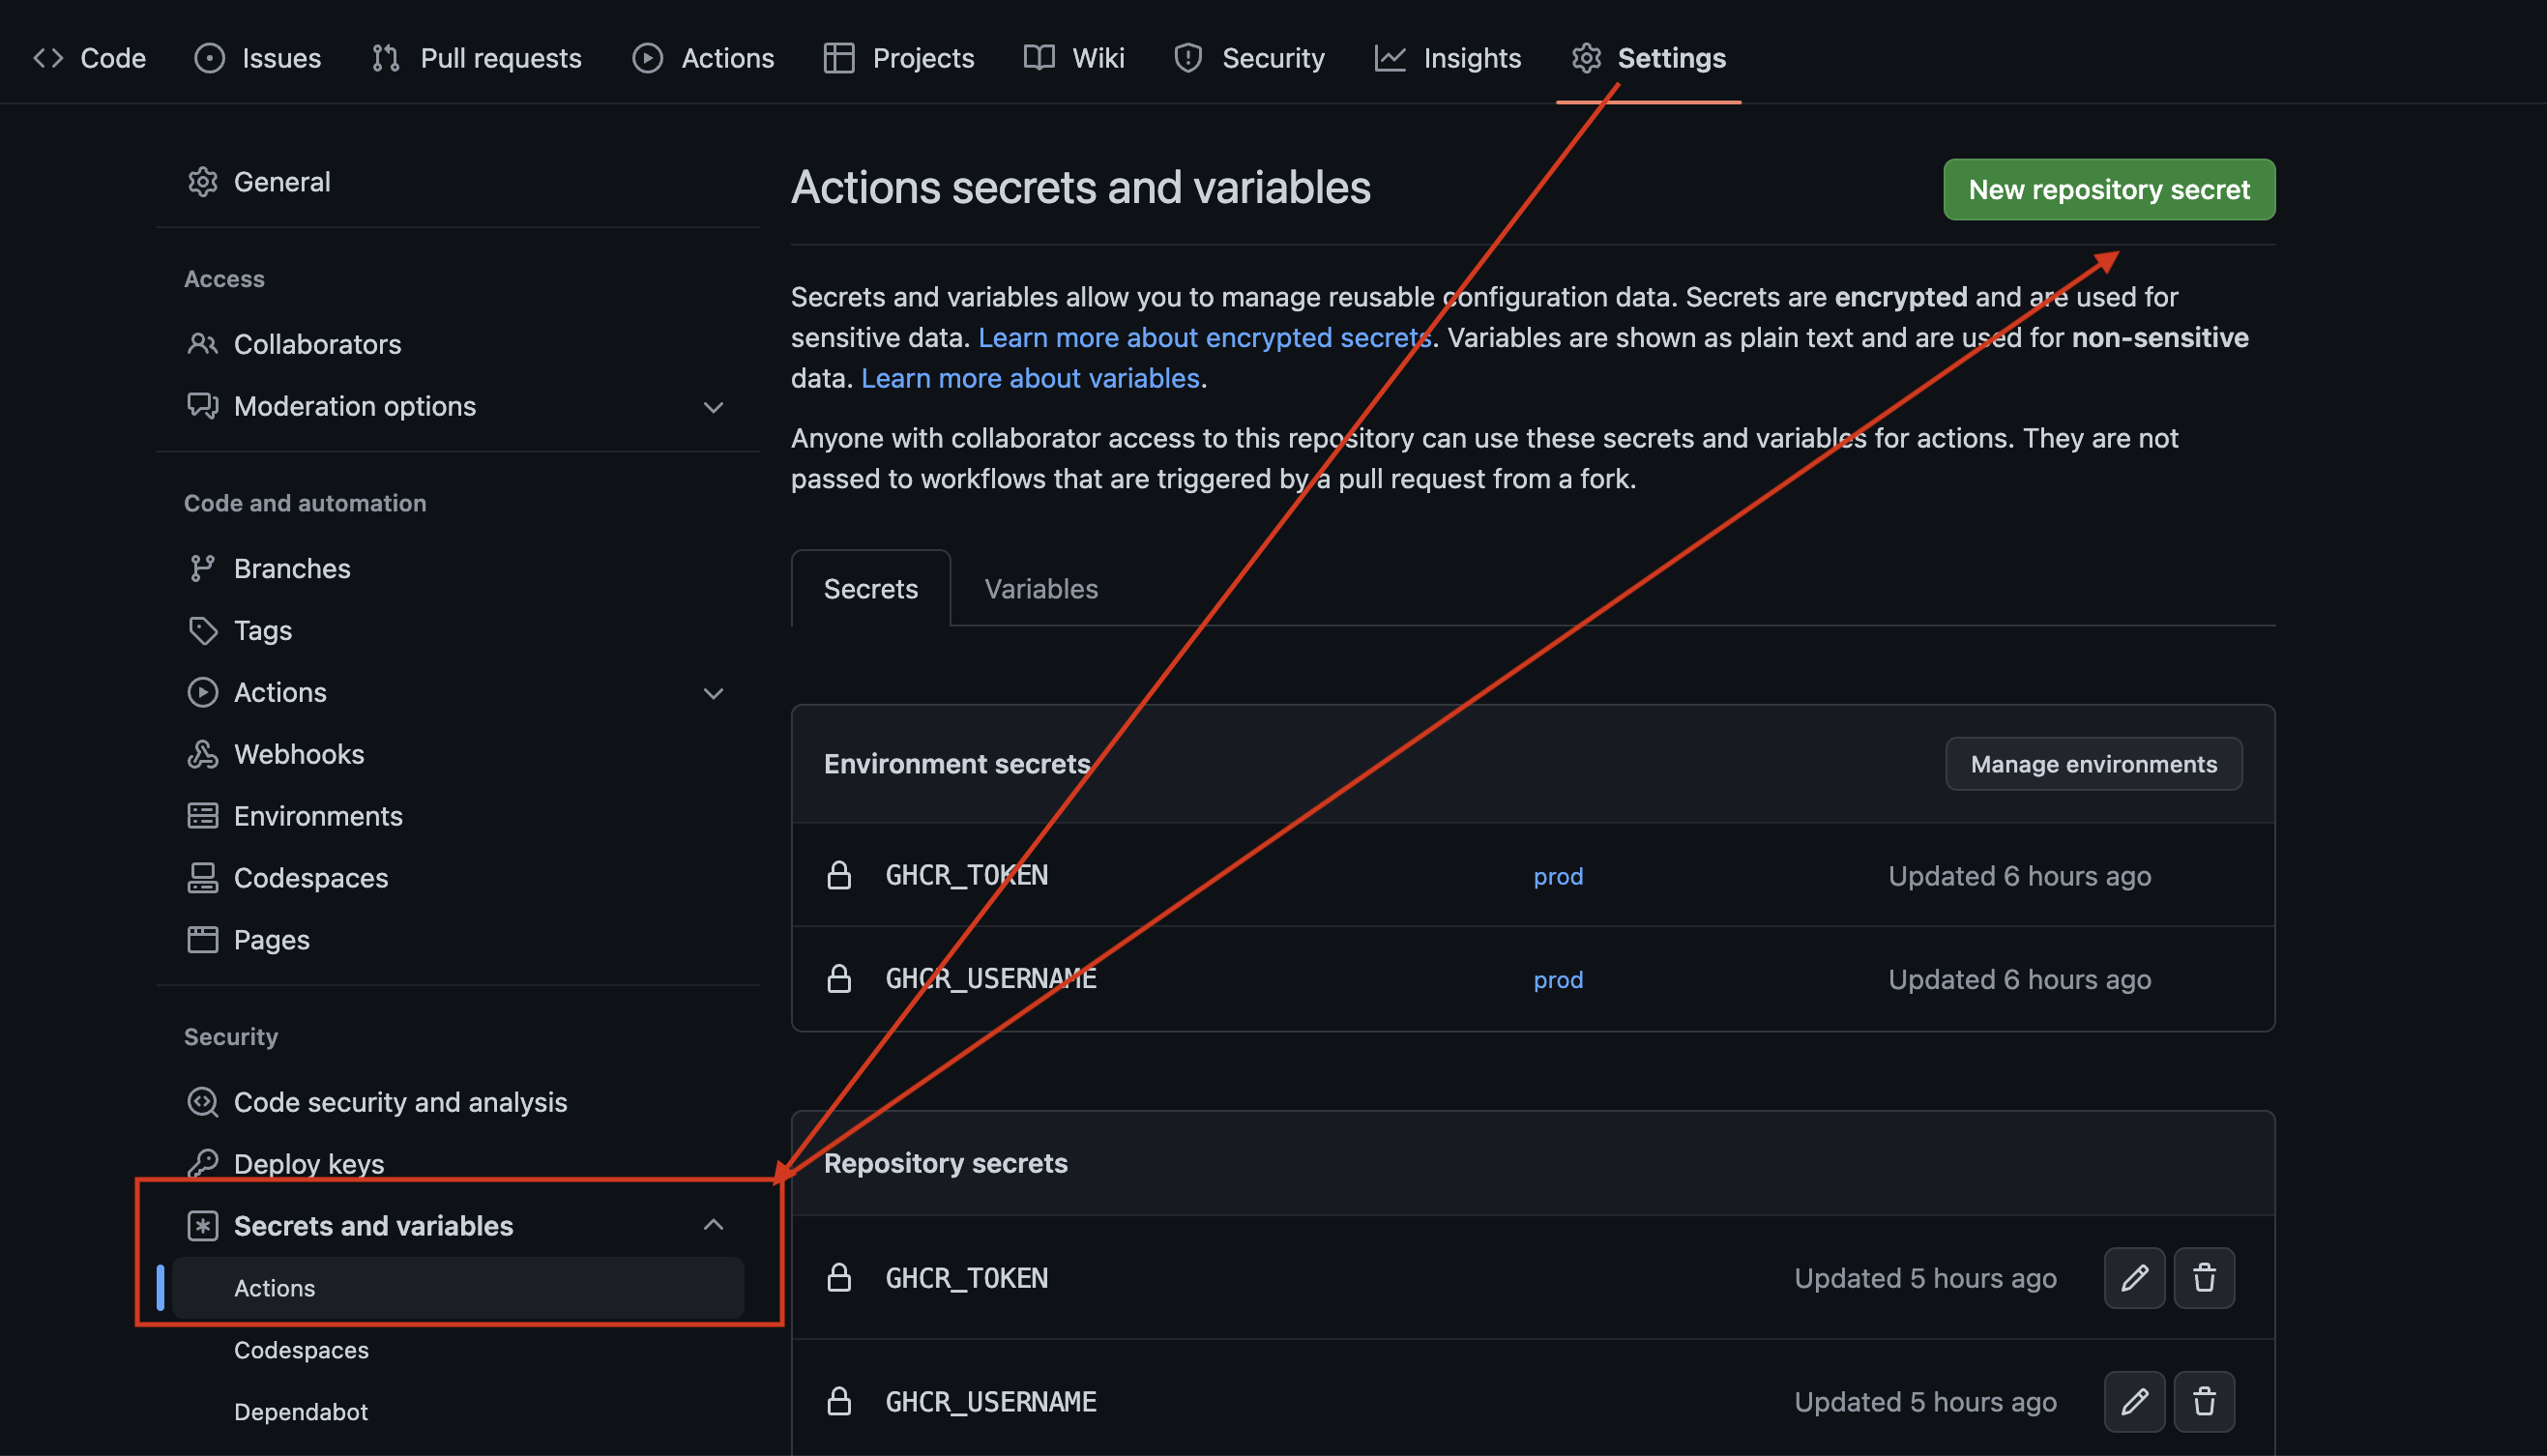
Task: Click New repository secret button
Action: [x=2108, y=188]
